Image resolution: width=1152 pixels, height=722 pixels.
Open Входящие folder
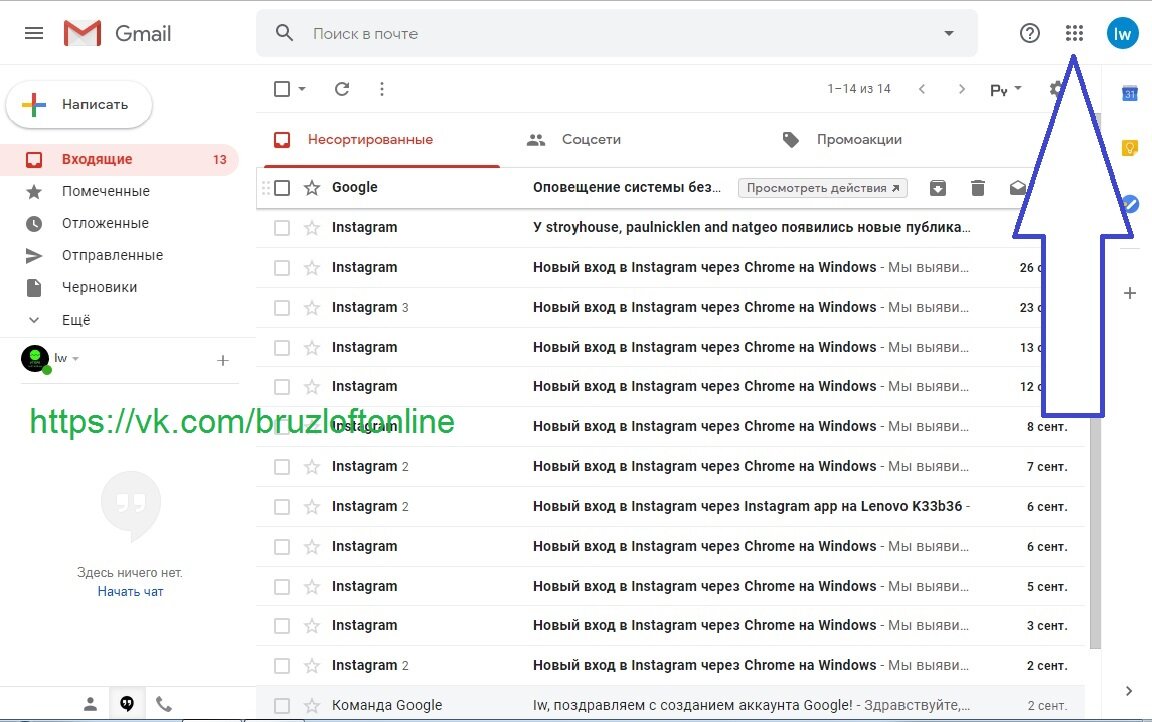pyautogui.click(x=119, y=159)
